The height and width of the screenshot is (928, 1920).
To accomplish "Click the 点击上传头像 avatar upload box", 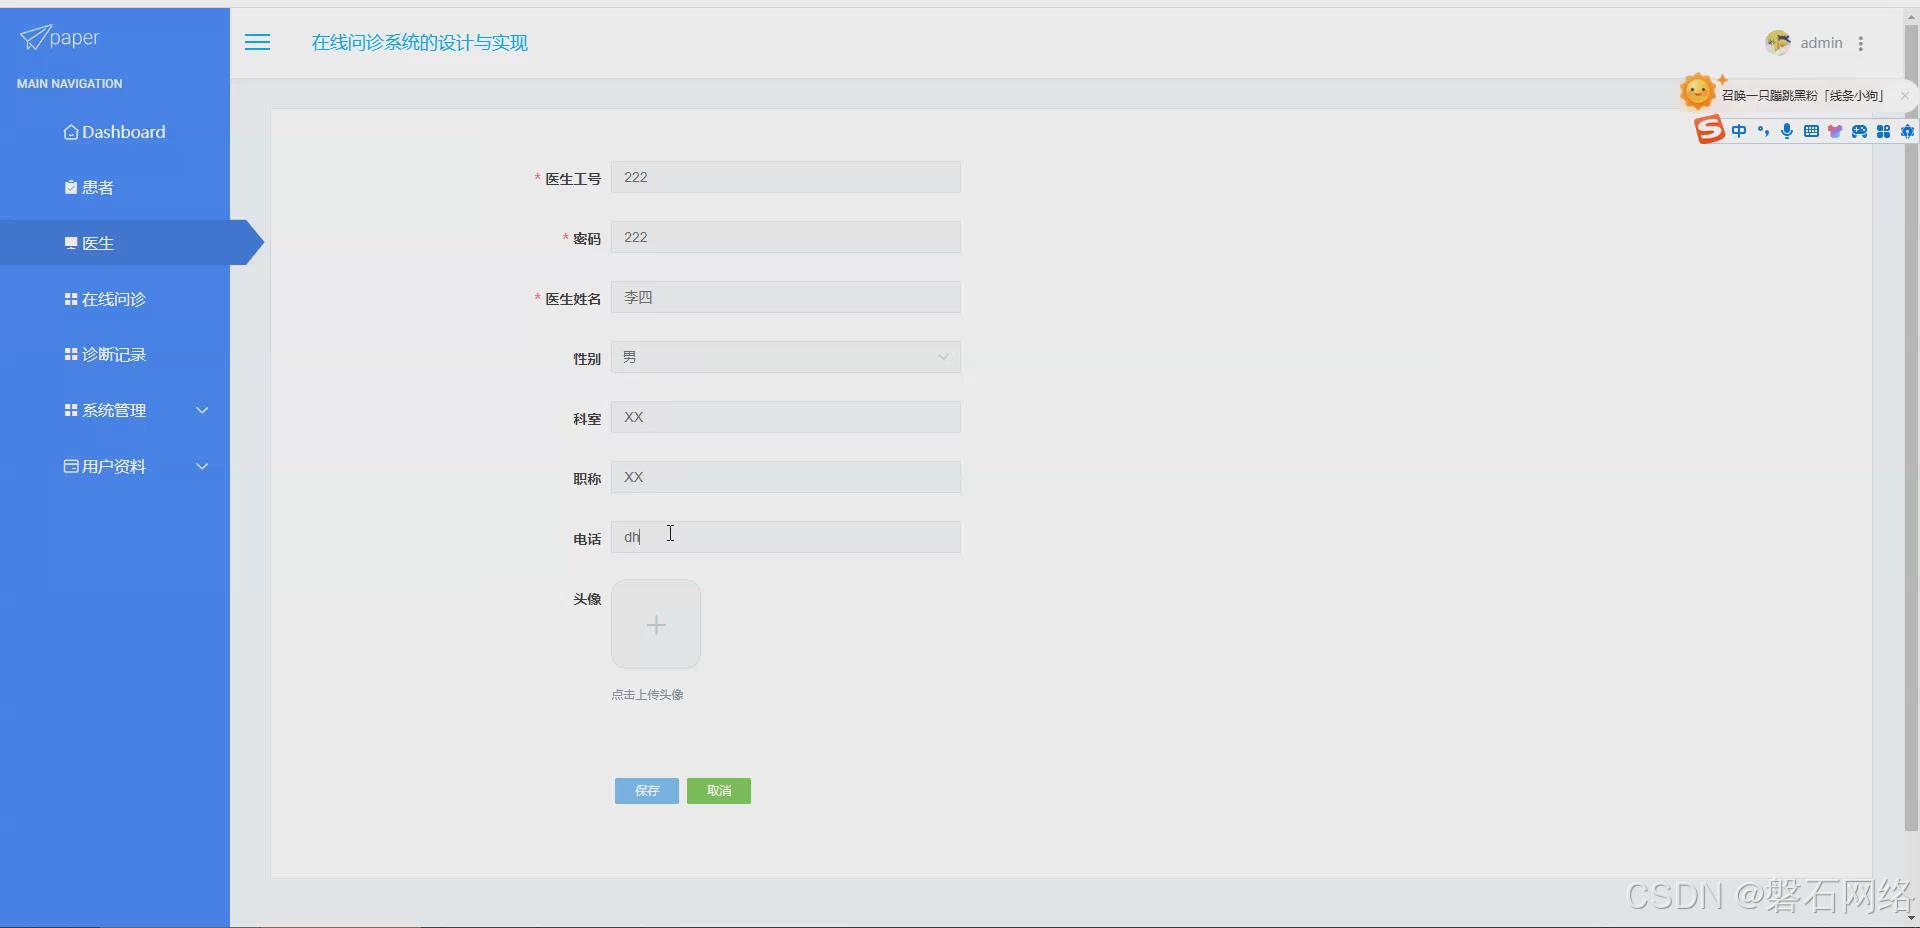I will 656,624.
